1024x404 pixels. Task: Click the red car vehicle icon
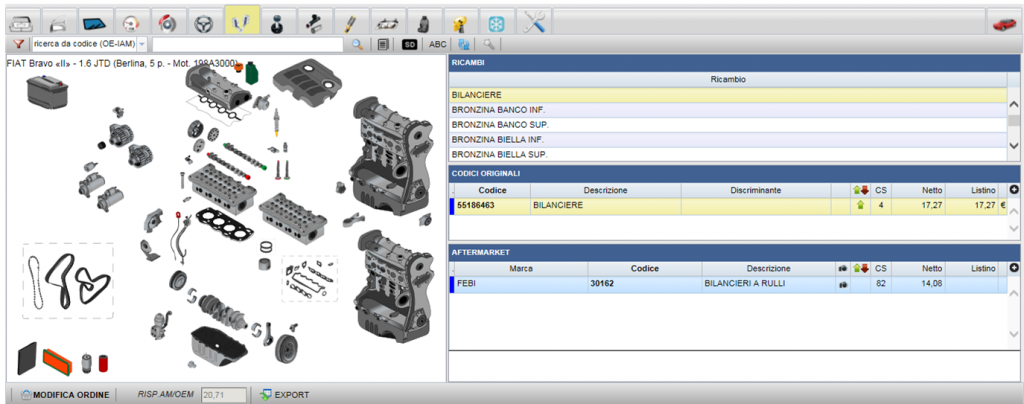click(x=1003, y=22)
